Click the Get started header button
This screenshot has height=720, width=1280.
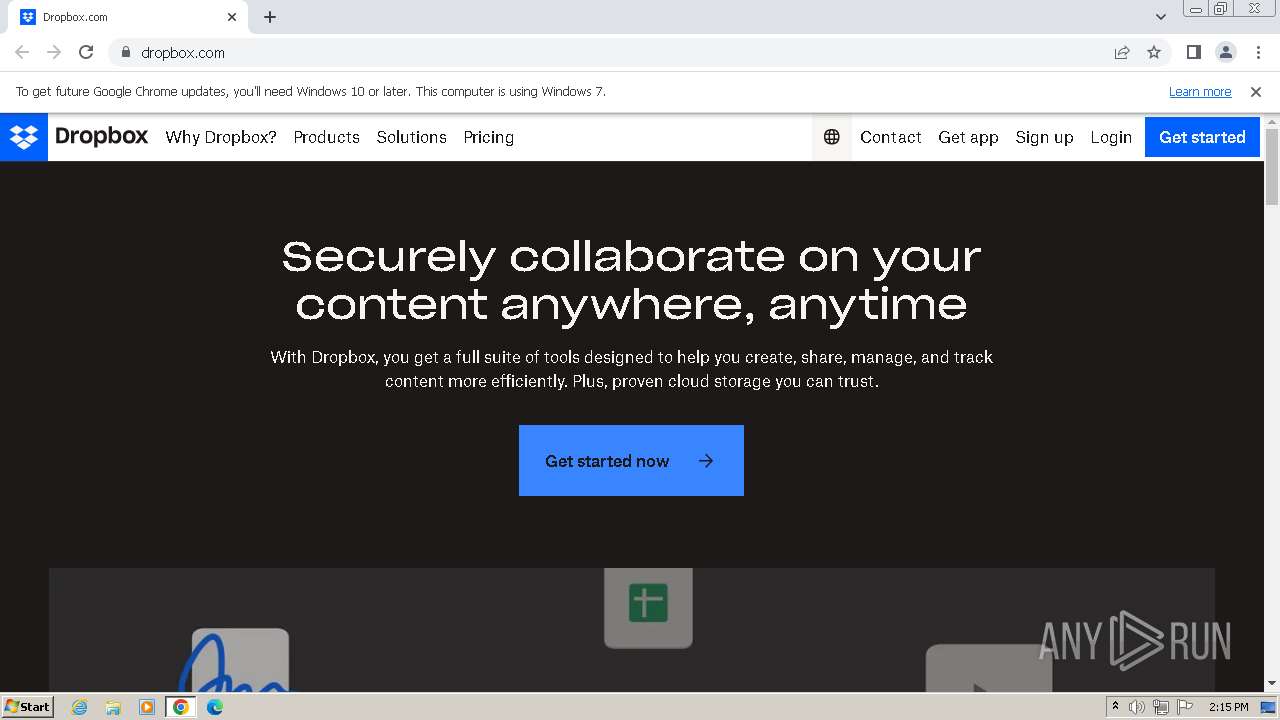tap(1202, 137)
